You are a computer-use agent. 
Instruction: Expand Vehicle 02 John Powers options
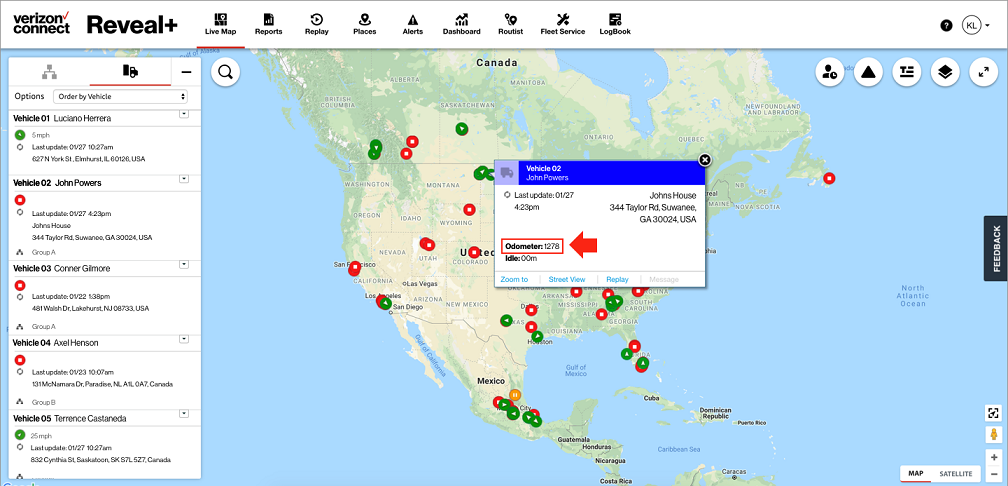(x=183, y=178)
